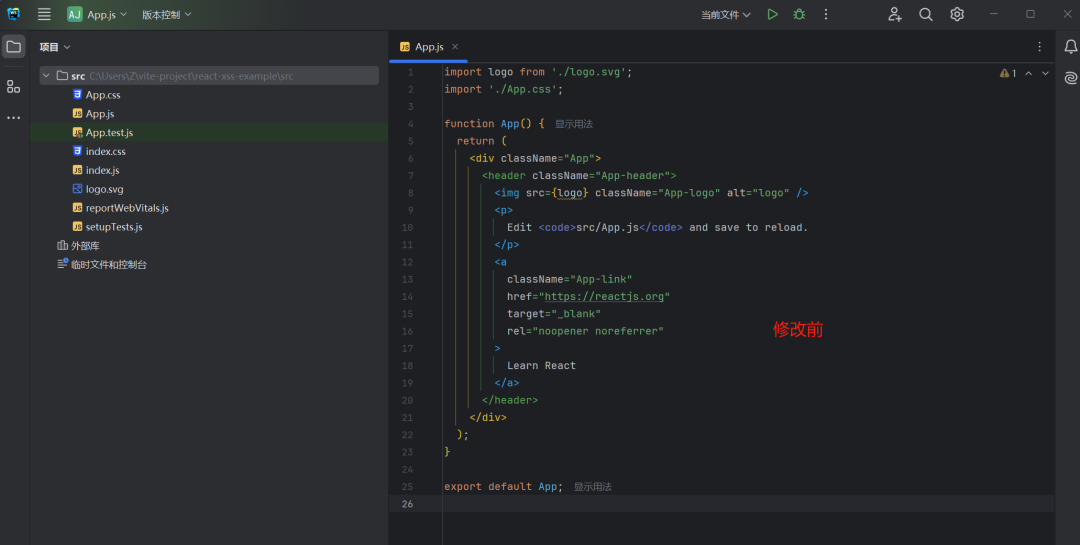The height and width of the screenshot is (545, 1080).
Task: Select 临时文件和控制台 node
Action: point(109,265)
